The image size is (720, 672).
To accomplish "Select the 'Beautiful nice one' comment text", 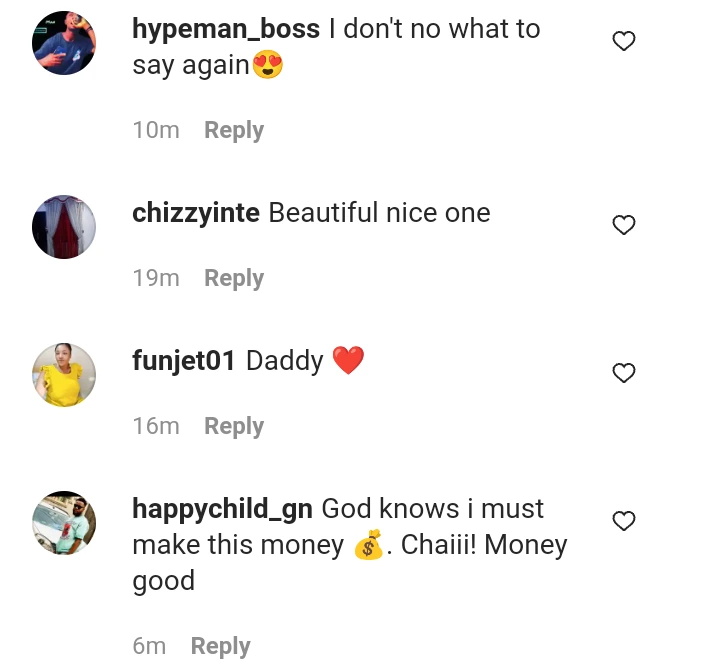I will 380,213.
